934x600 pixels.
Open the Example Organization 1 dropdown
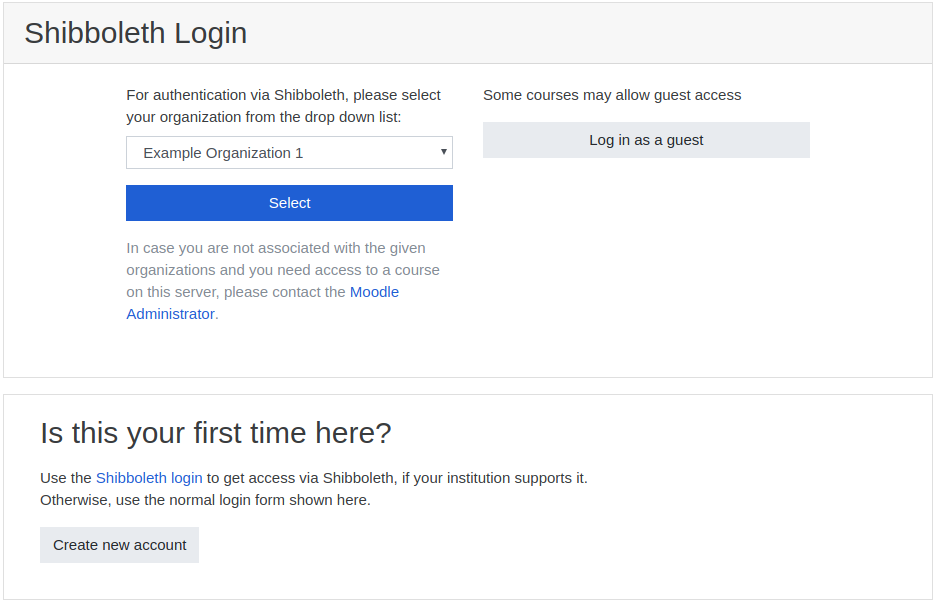click(x=289, y=153)
